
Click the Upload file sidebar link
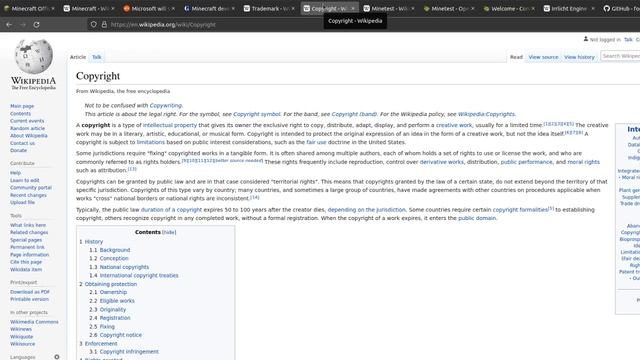(22, 202)
